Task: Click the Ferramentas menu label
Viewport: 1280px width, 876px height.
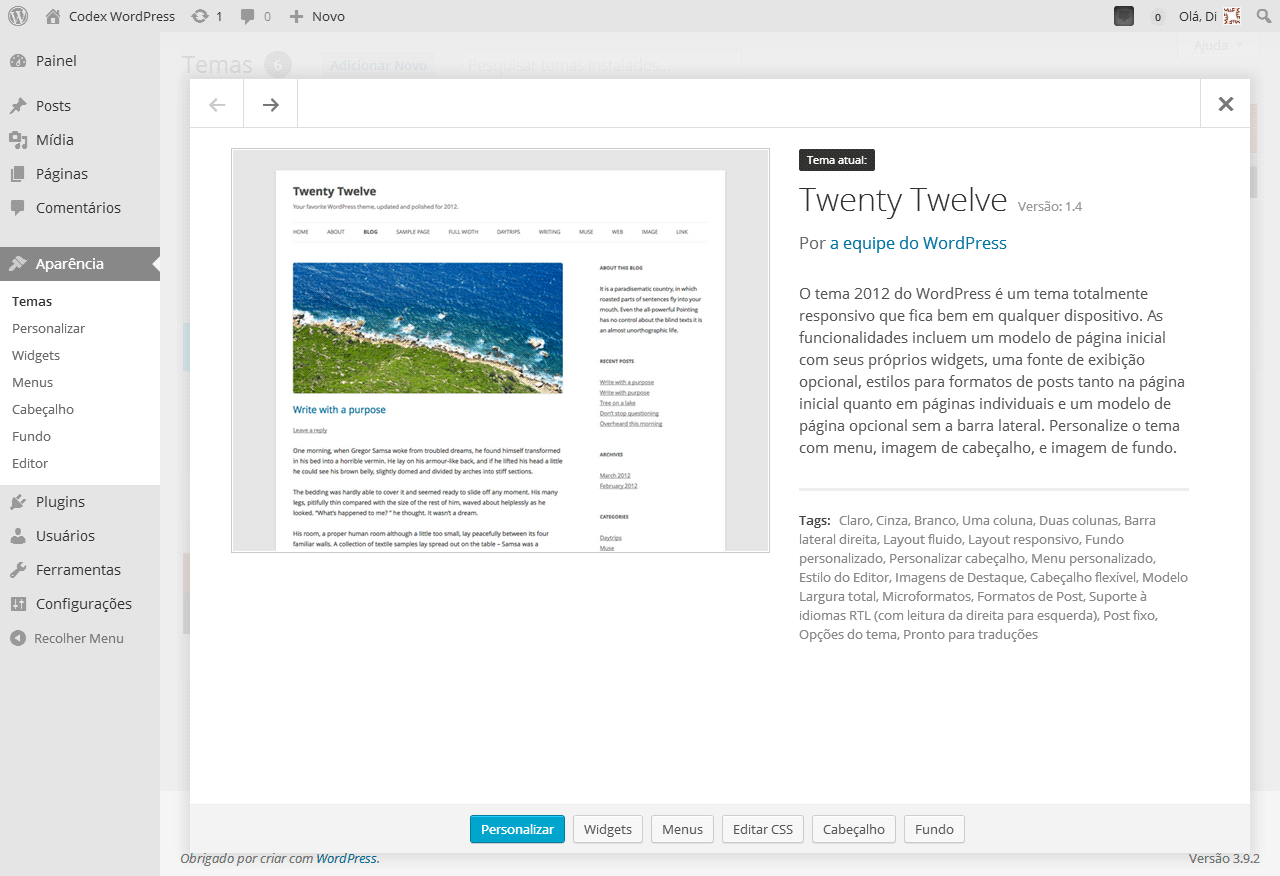Action: tap(78, 570)
